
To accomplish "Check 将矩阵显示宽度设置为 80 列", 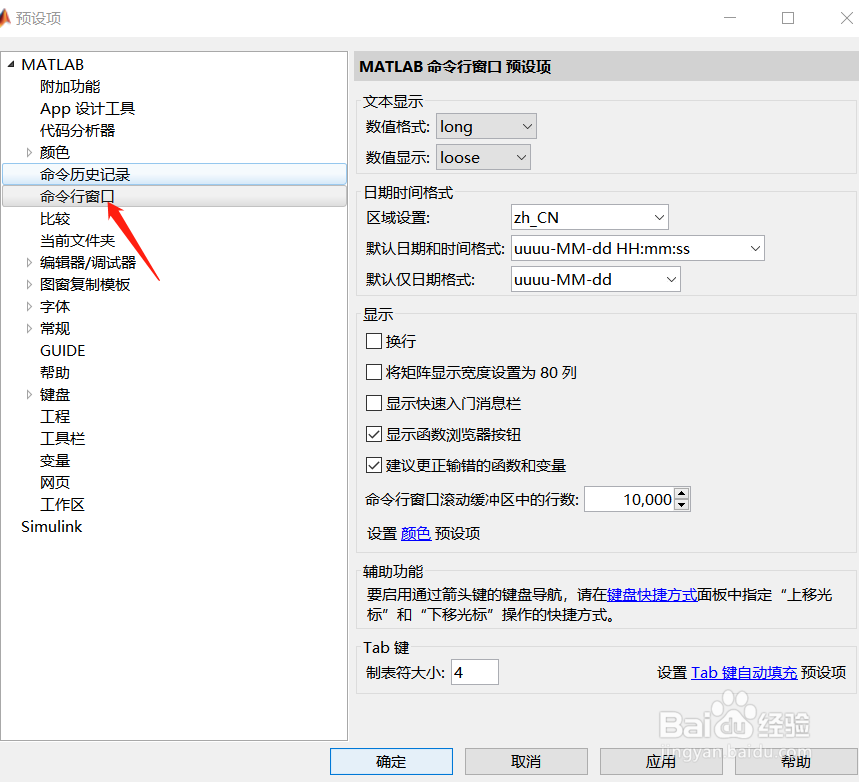I will pyautogui.click(x=374, y=373).
